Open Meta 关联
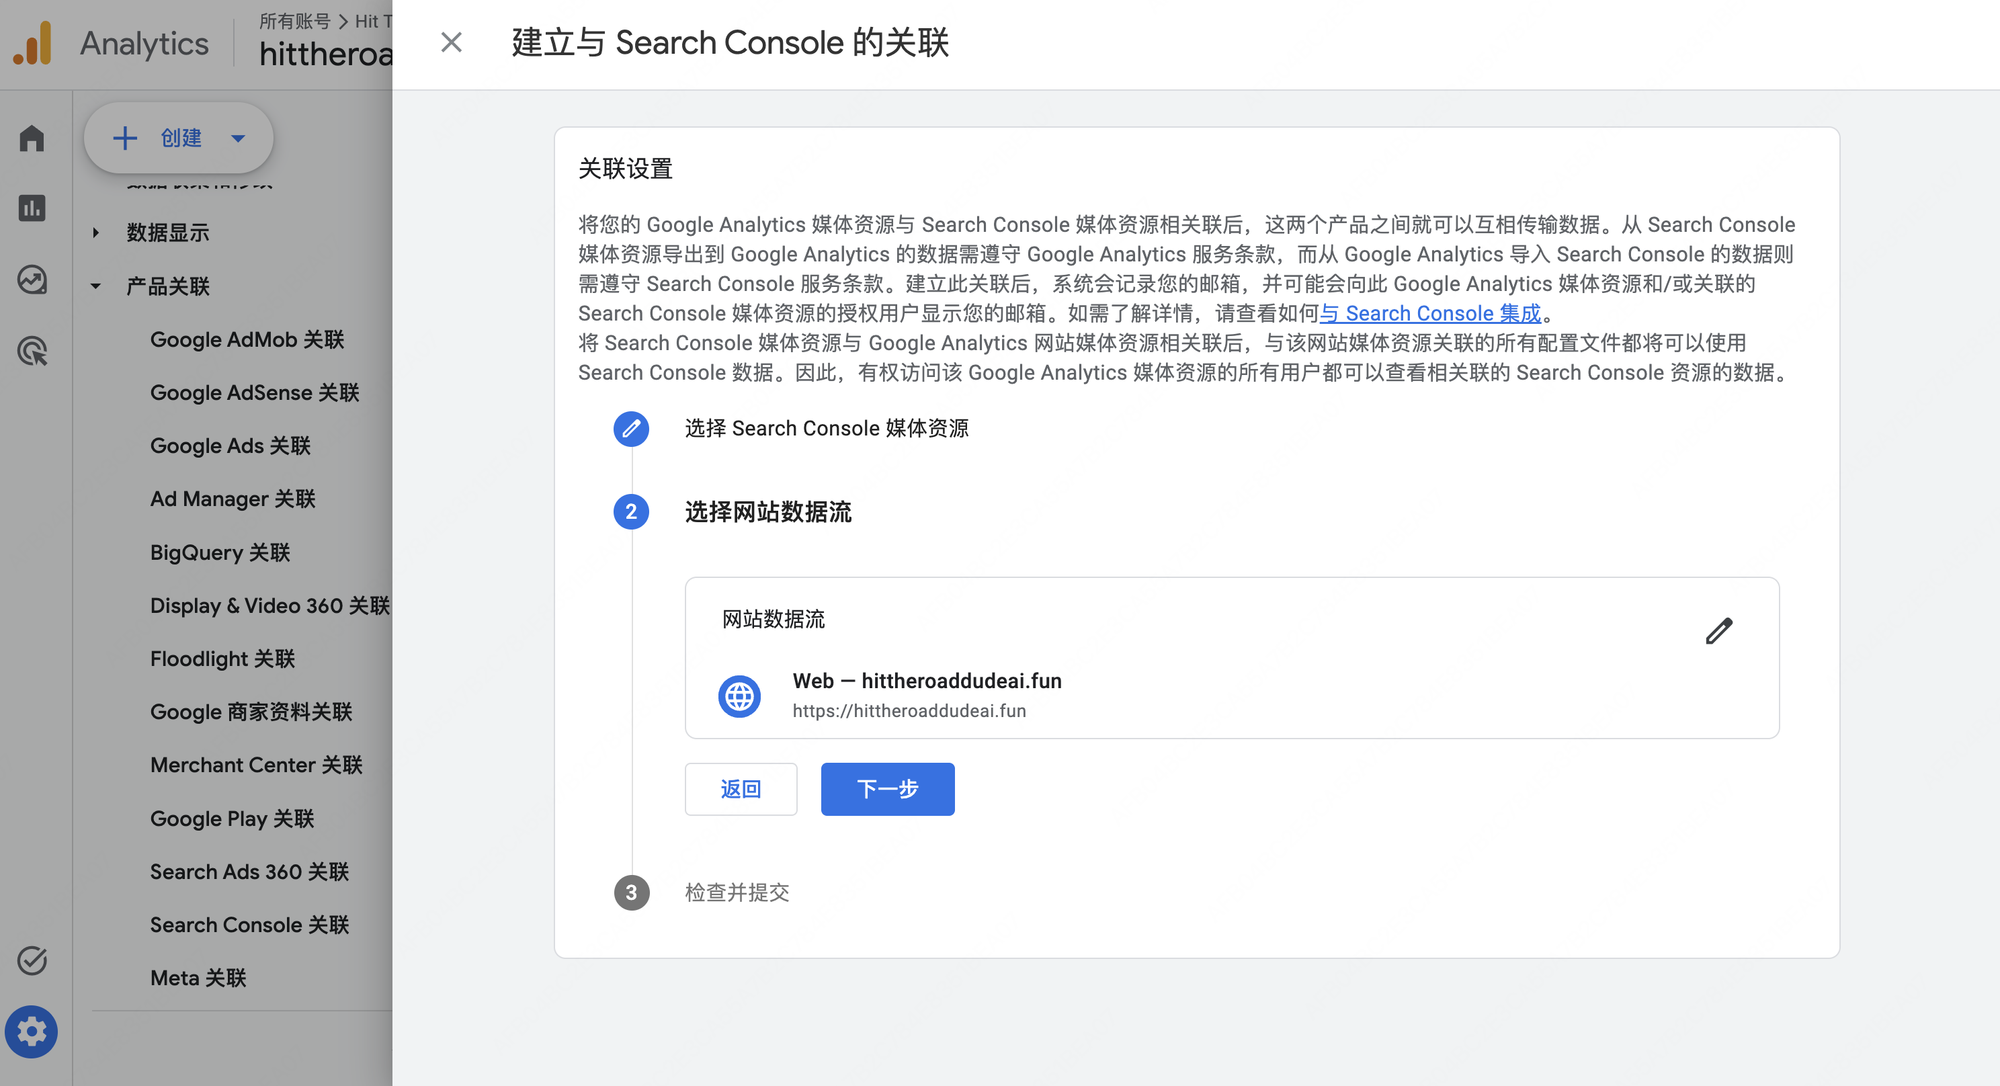Screen dimensions: 2000x1086 coord(198,978)
